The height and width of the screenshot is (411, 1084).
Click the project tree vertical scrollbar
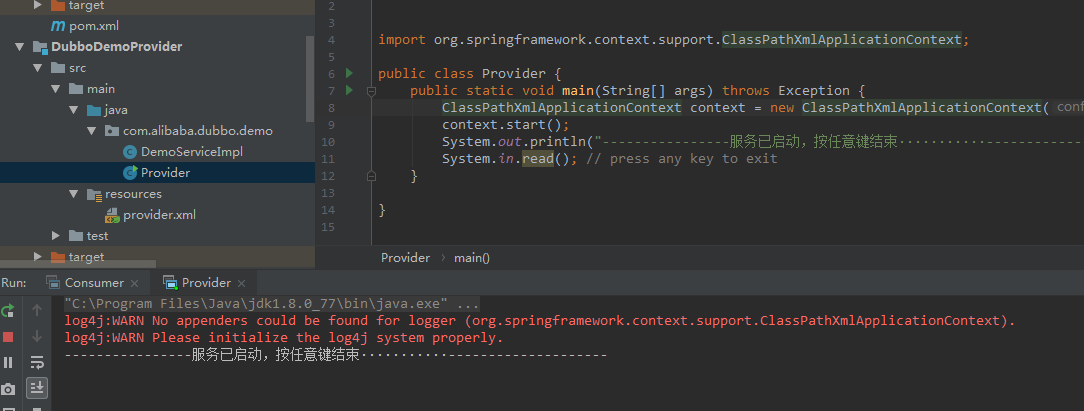pos(310,79)
